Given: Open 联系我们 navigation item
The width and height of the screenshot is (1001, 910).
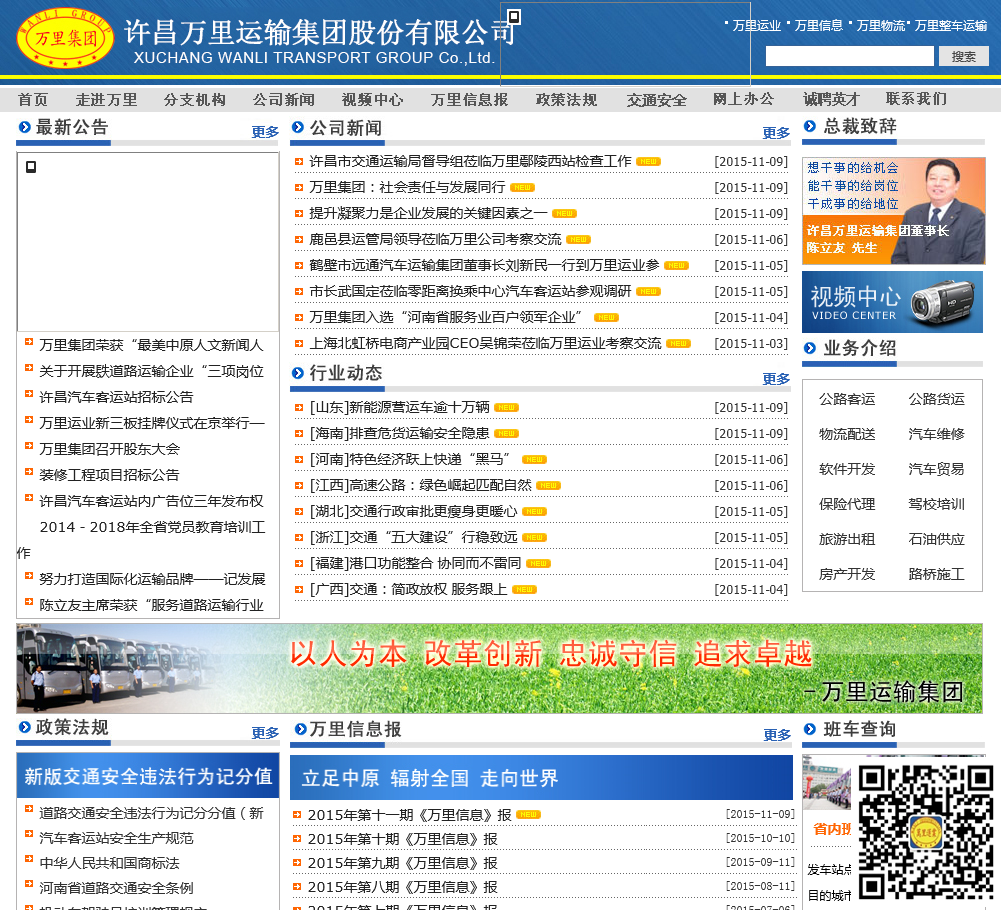Looking at the screenshot, I should [916, 99].
